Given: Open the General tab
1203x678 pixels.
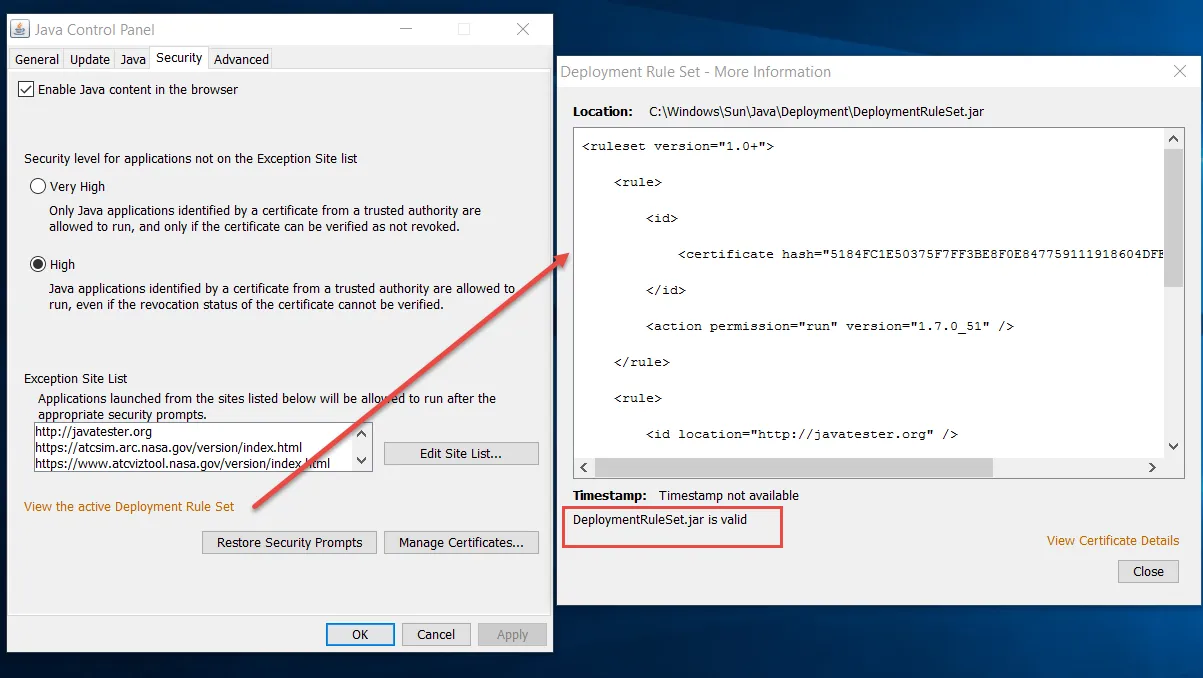Looking at the screenshot, I should point(37,59).
